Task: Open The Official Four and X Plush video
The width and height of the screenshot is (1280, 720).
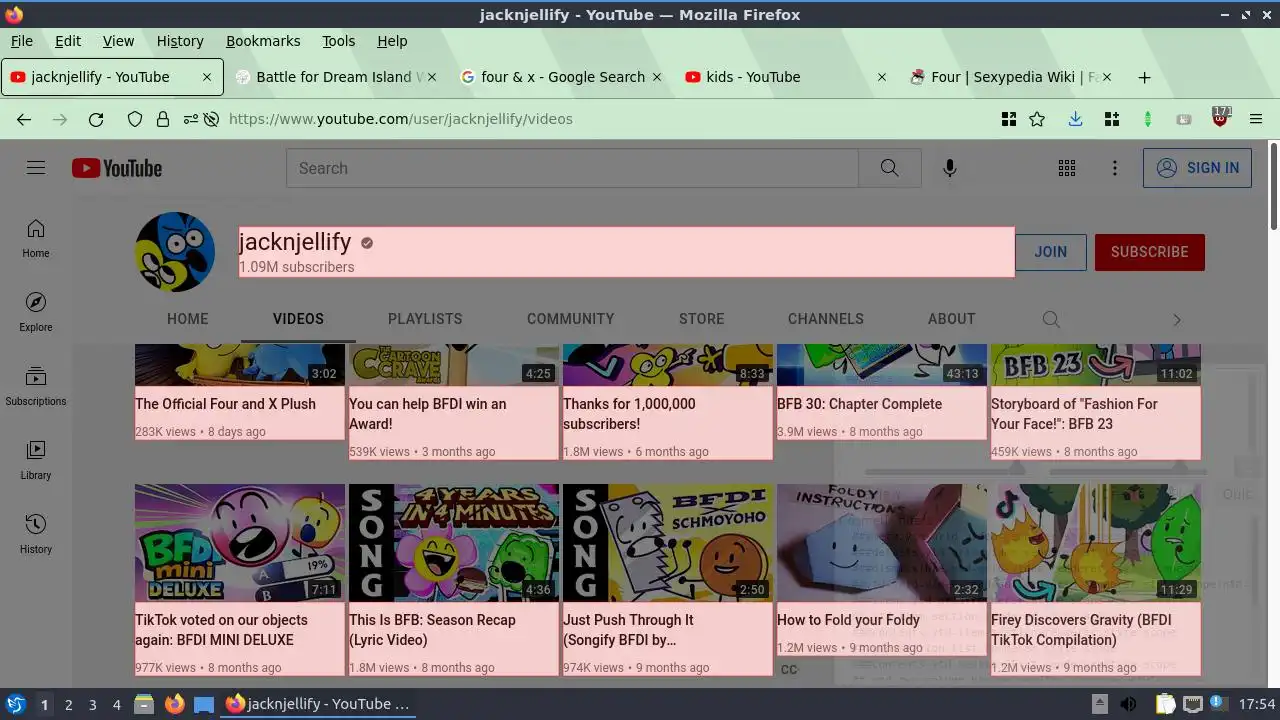Action: click(225, 404)
